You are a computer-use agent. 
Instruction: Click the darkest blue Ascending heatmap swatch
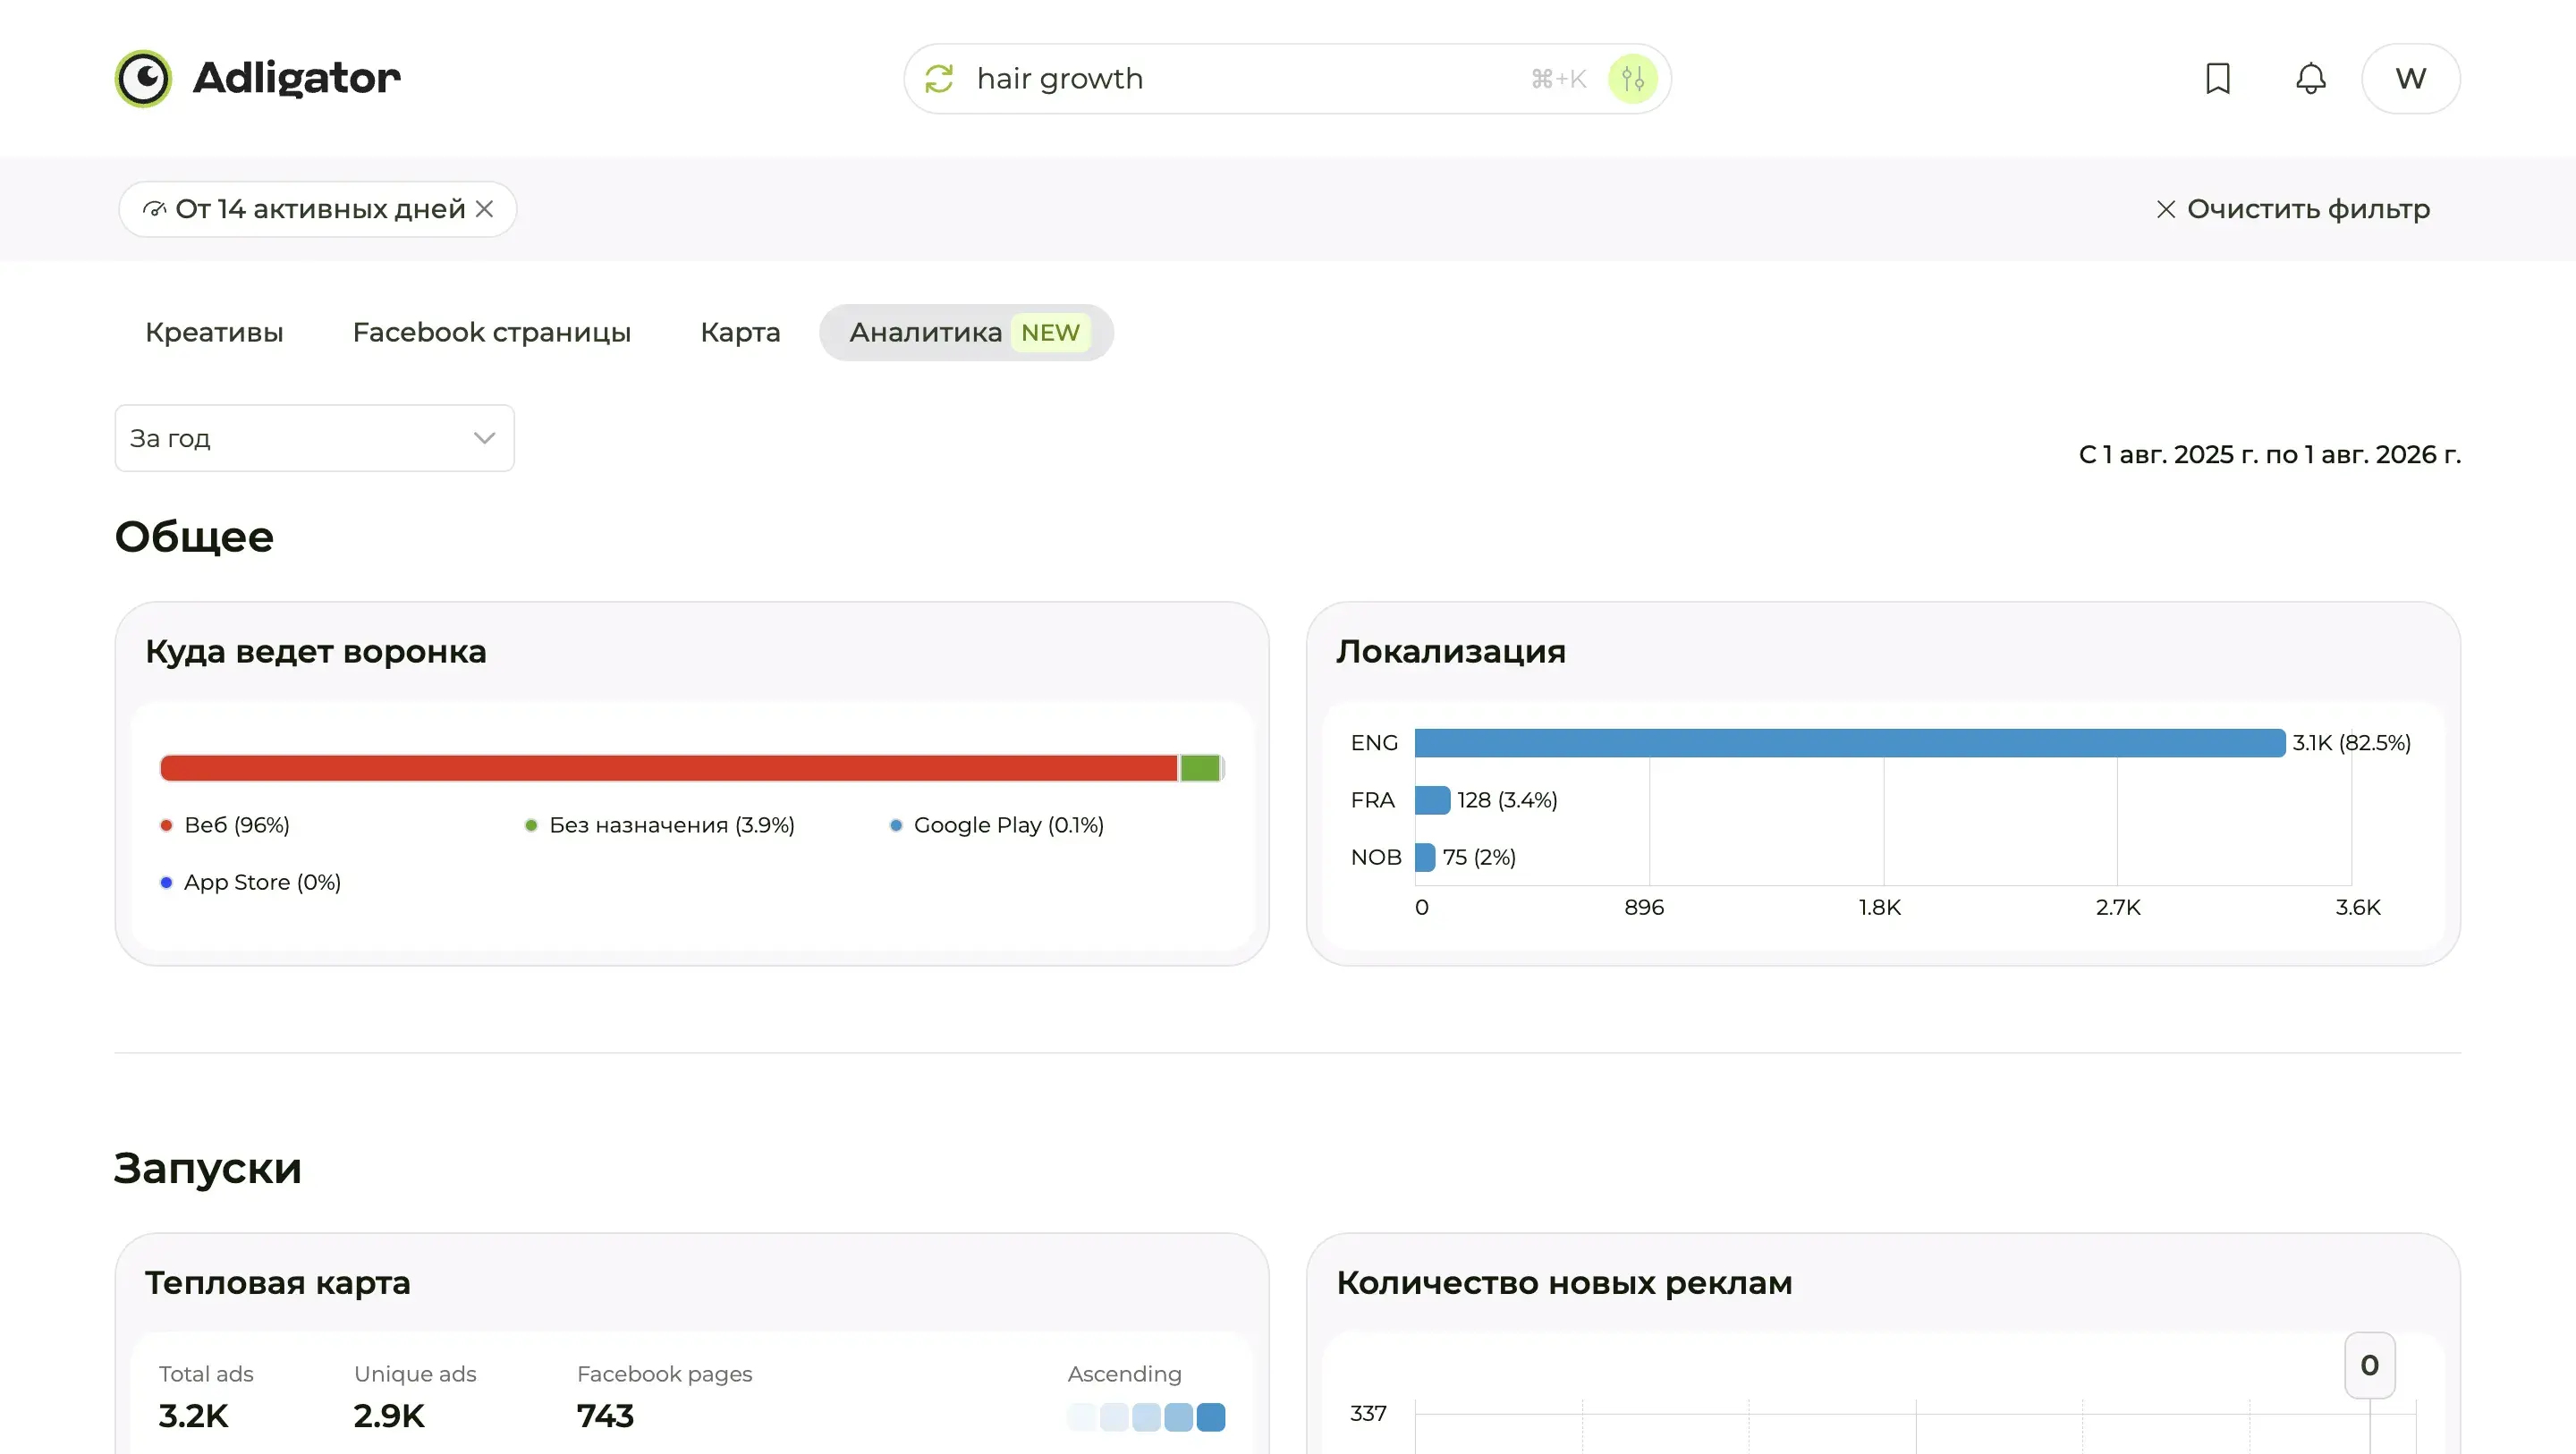[1210, 1417]
